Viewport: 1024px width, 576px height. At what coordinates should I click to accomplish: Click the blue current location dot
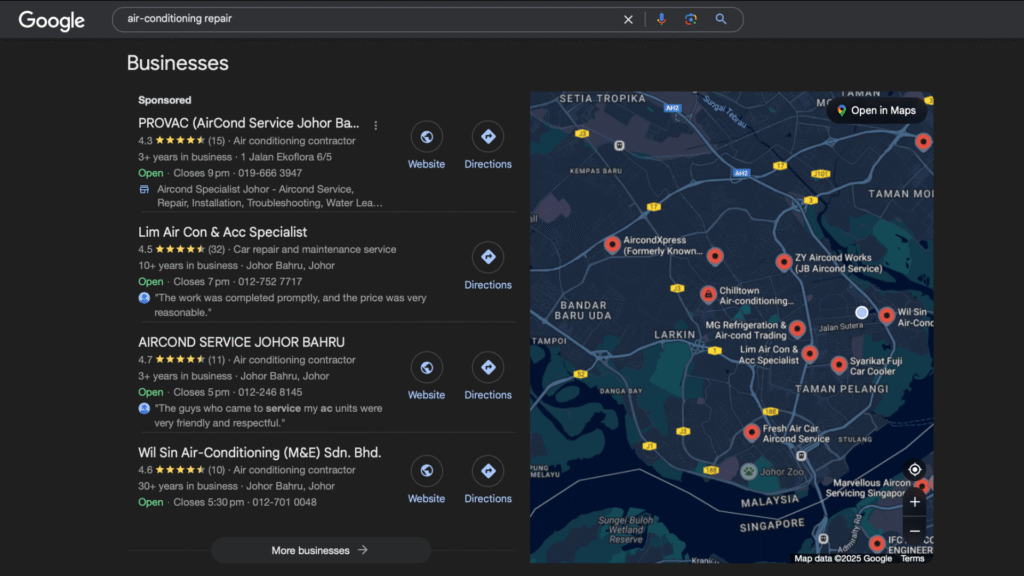861,313
